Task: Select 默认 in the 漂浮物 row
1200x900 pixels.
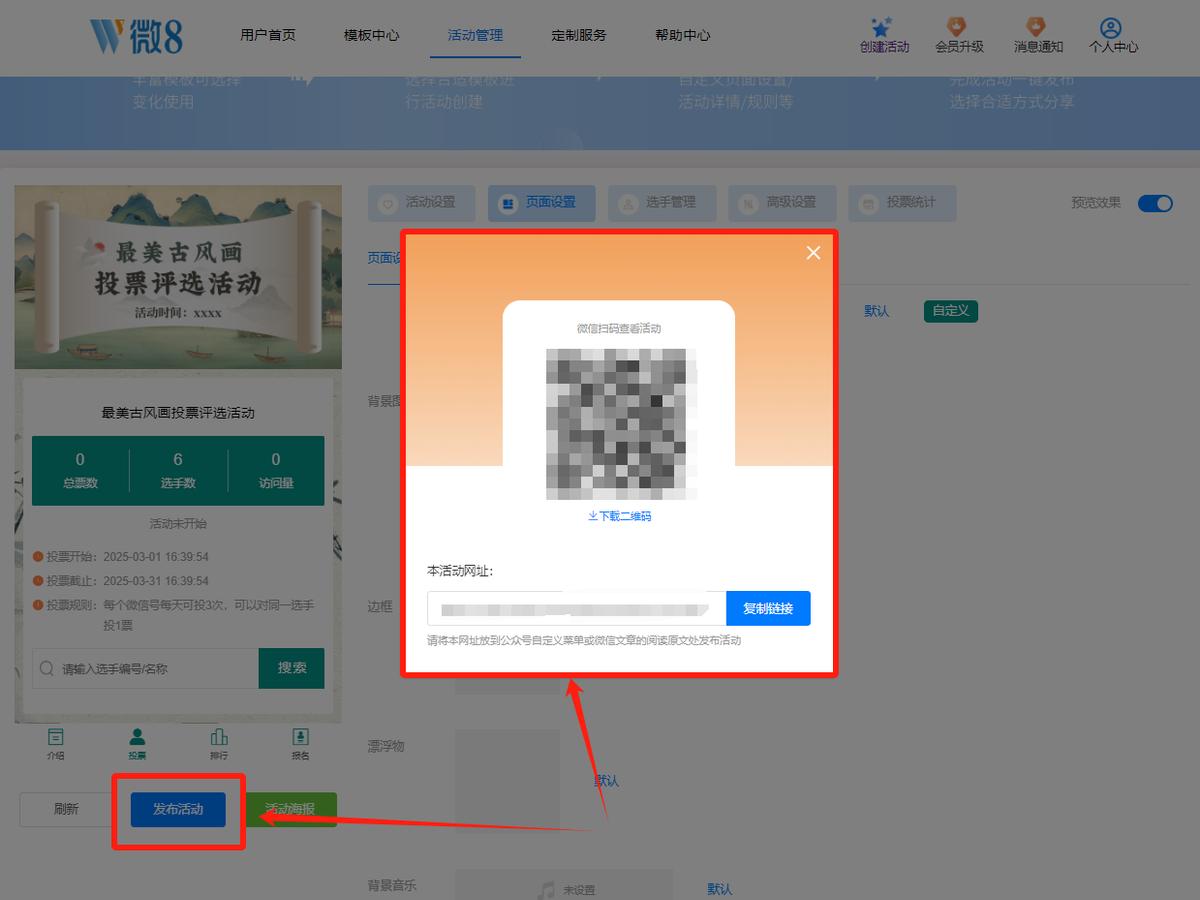Action: click(x=607, y=780)
